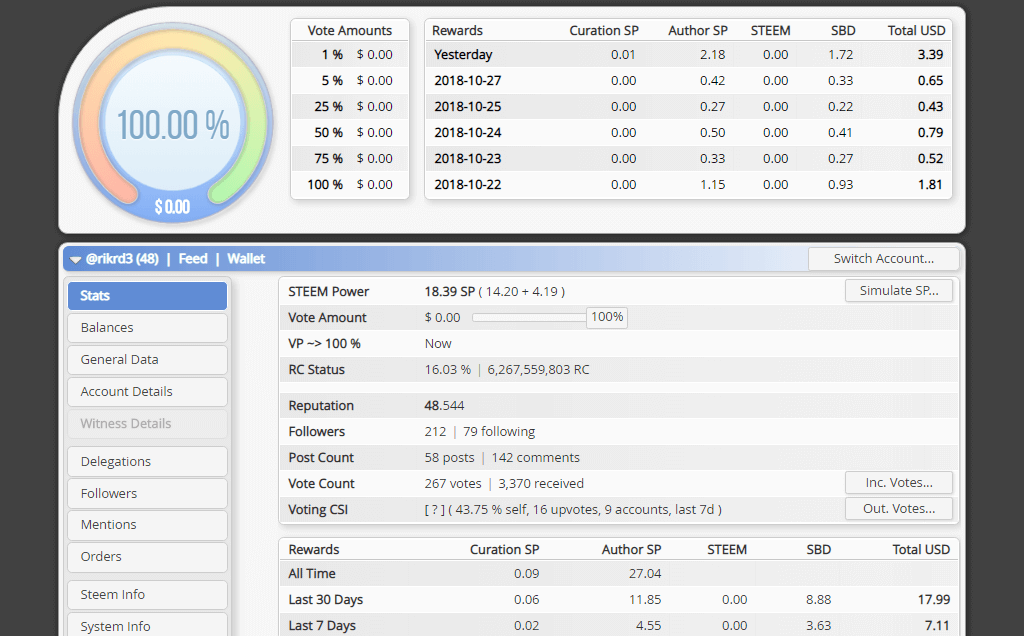Open the Mentions tab
1024x636 pixels.
pyautogui.click(x=148, y=525)
